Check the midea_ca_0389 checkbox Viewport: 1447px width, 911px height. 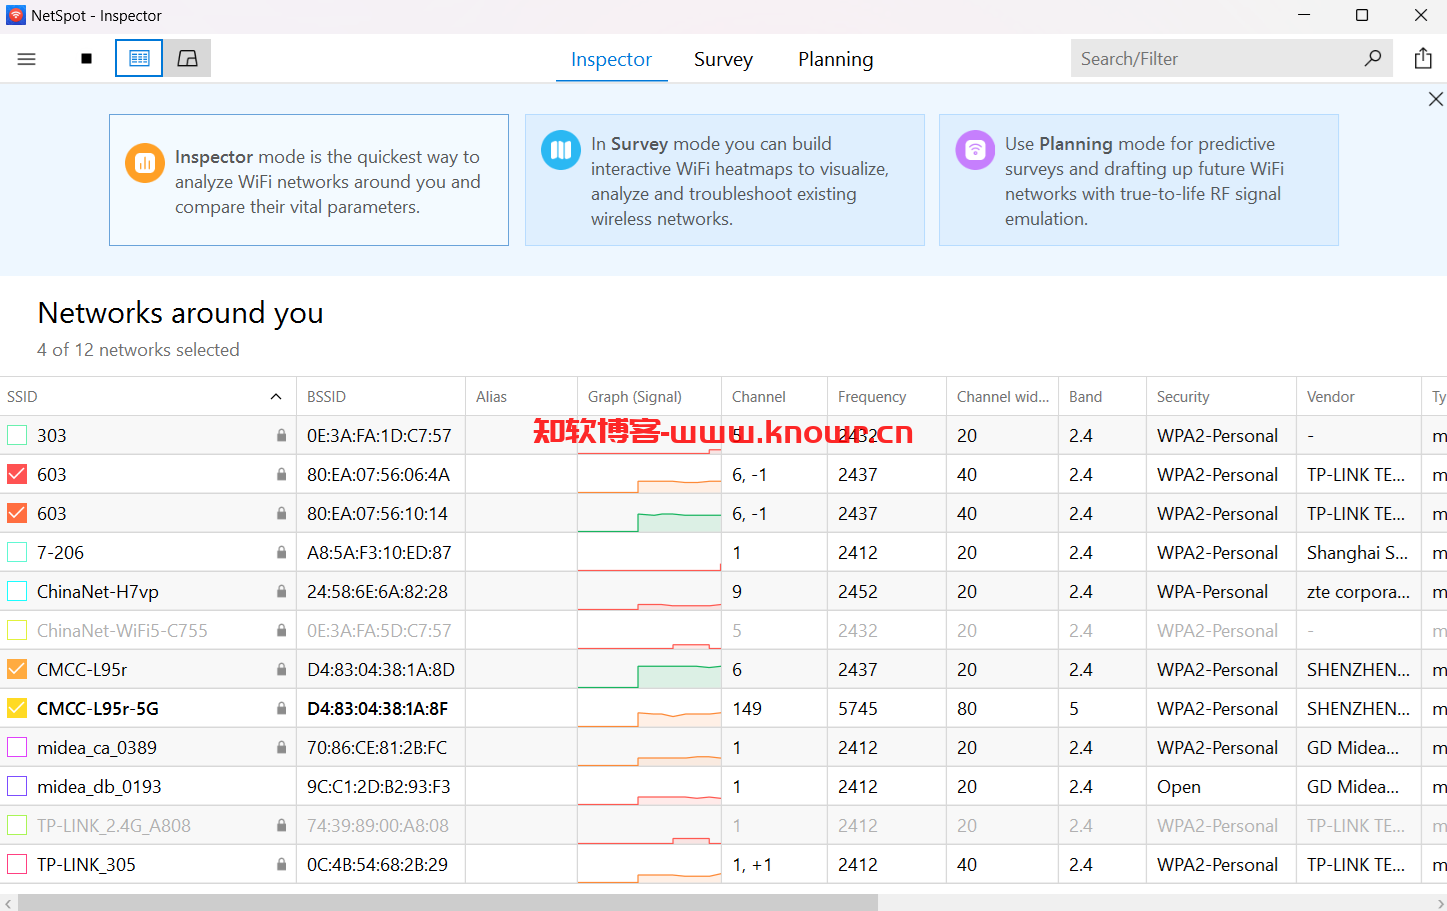(x=17, y=747)
